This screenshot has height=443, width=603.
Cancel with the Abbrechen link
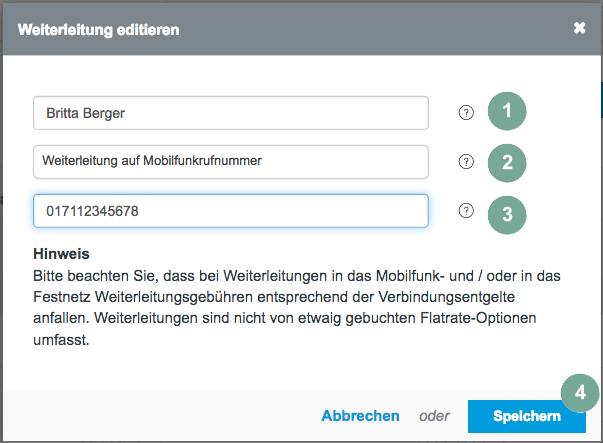[360, 416]
